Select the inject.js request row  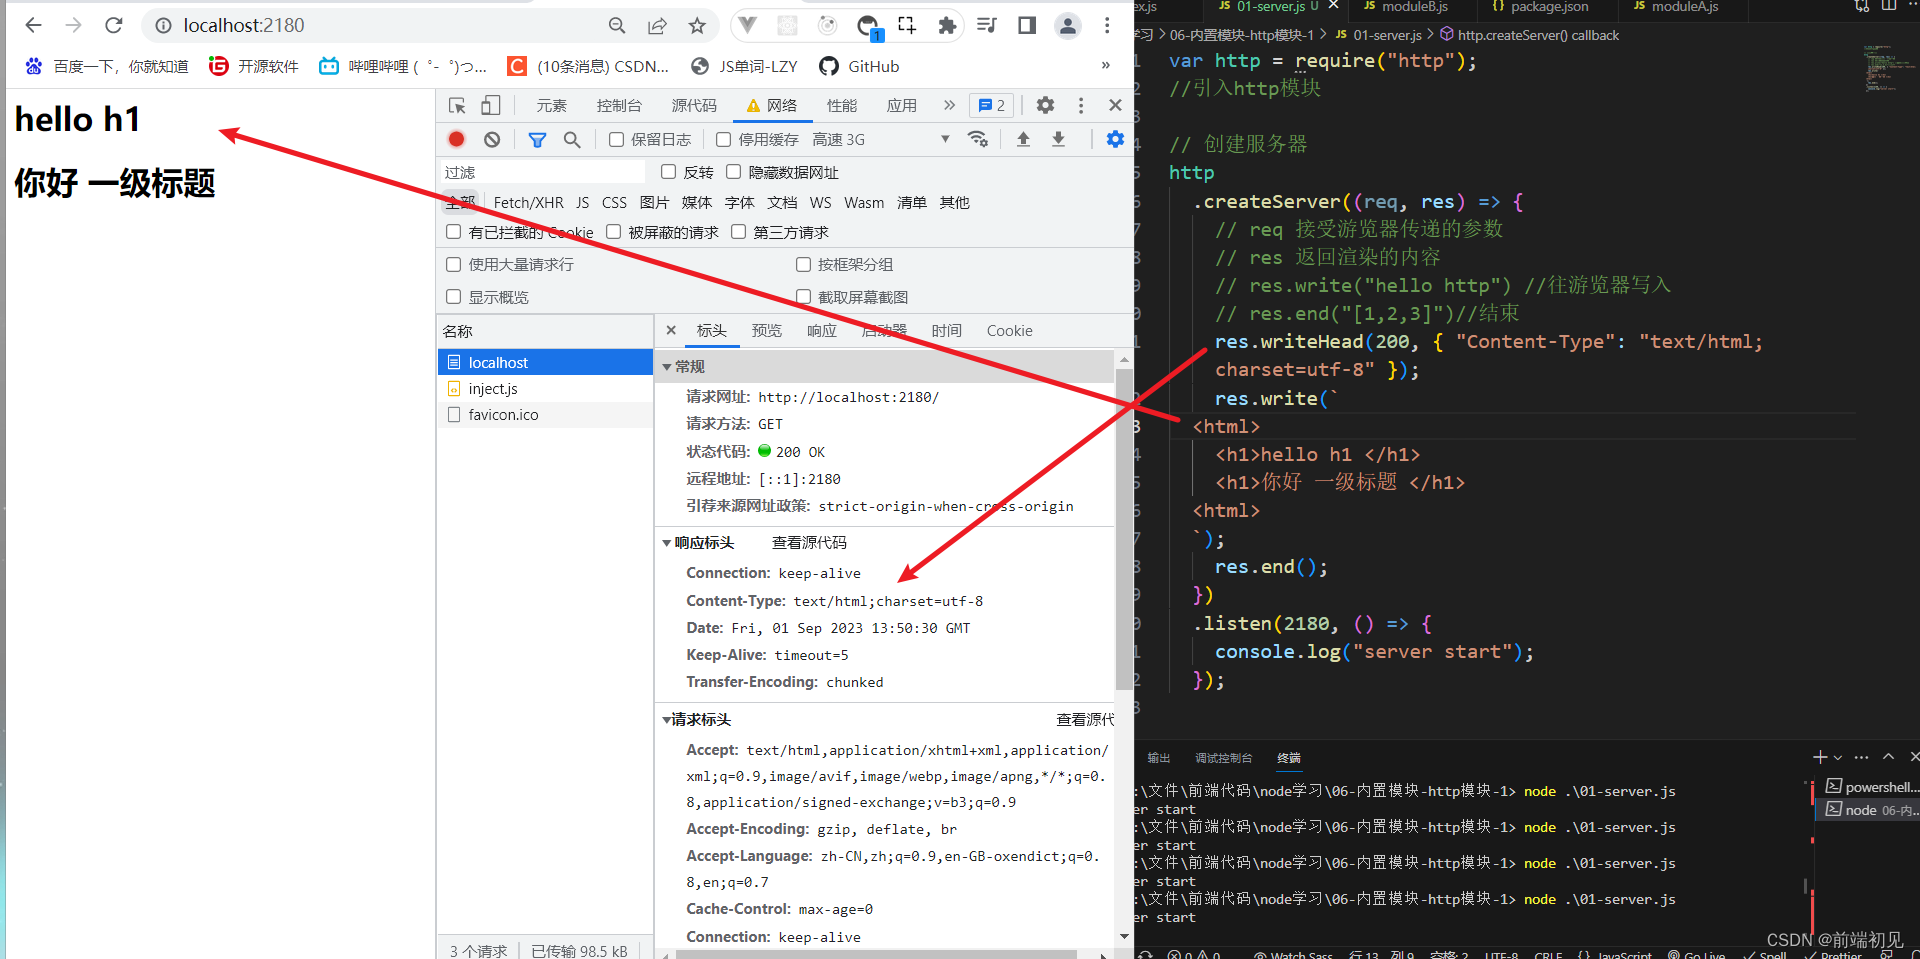(545, 389)
